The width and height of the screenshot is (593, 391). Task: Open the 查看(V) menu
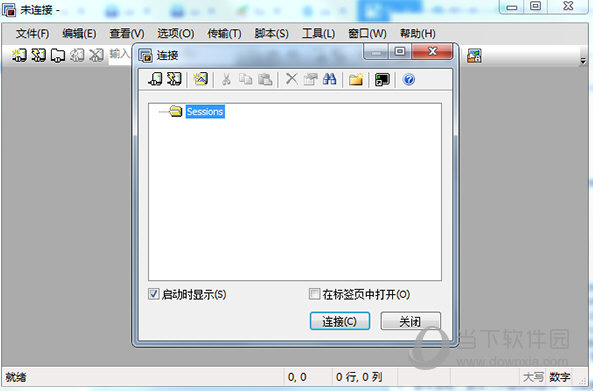[127, 34]
